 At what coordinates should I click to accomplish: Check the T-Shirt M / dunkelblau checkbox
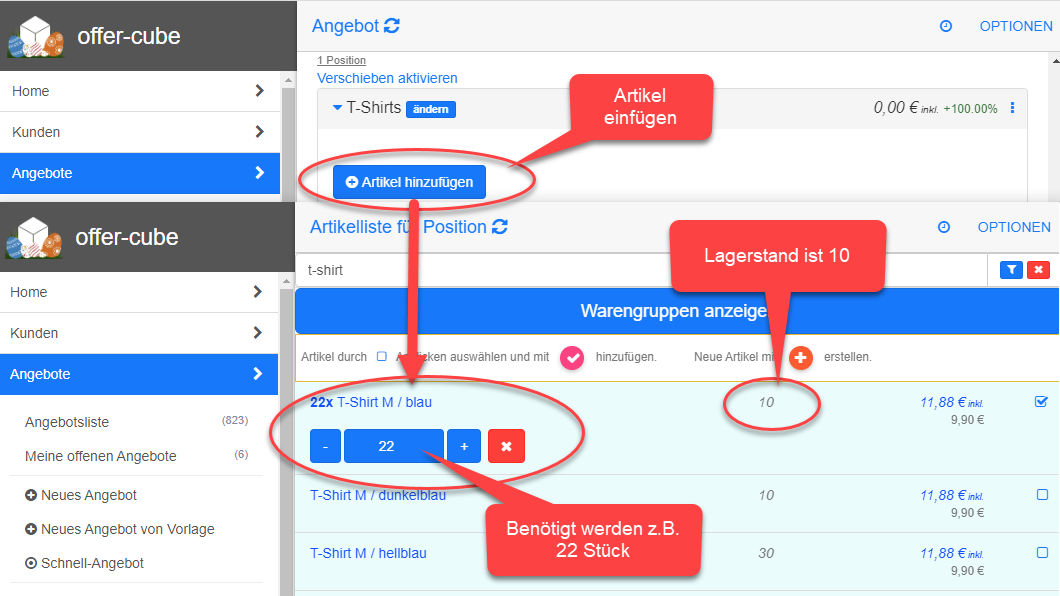[x=1042, y=495]
